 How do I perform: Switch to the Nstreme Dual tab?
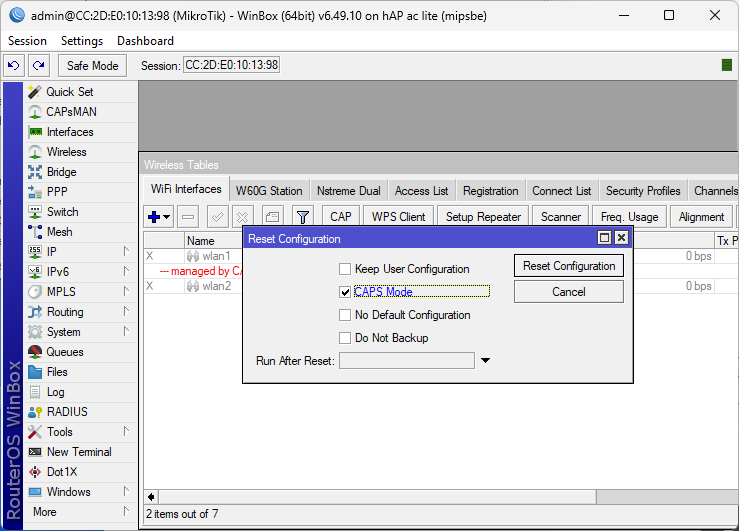pos(348,191)
